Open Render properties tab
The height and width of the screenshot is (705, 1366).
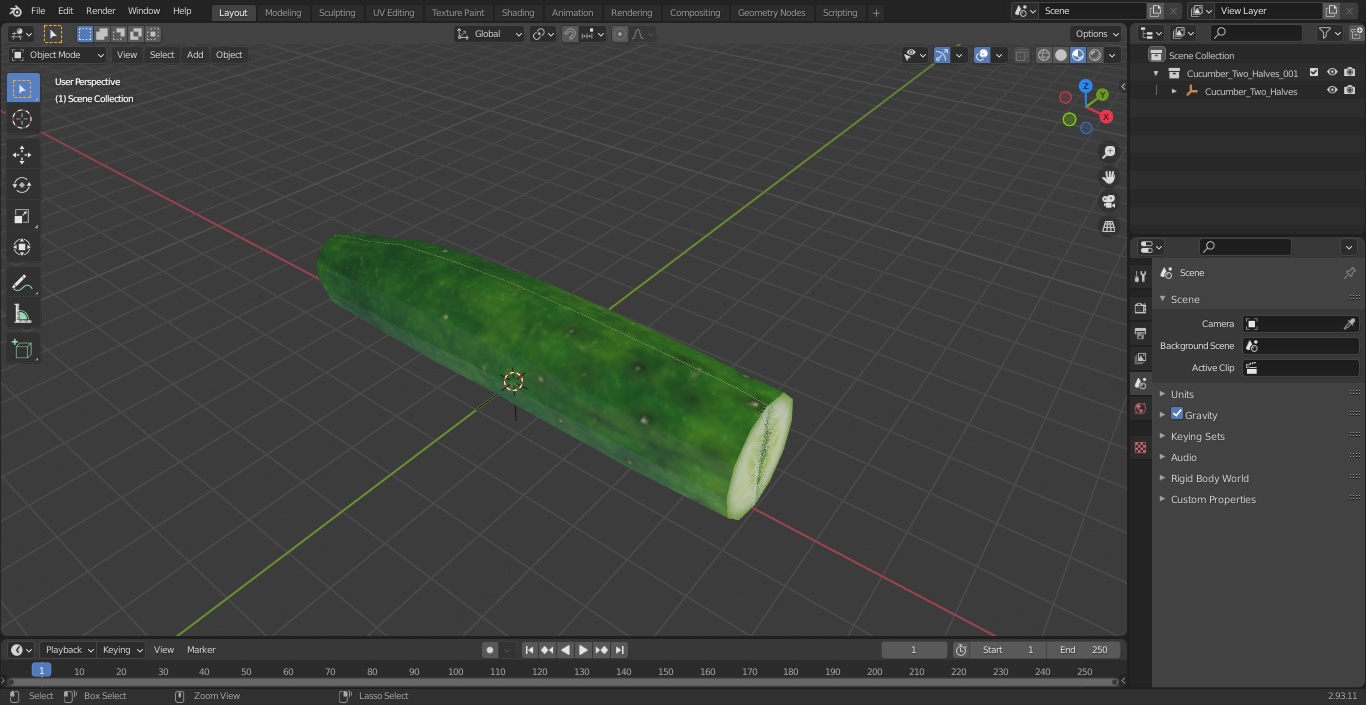1140,308
